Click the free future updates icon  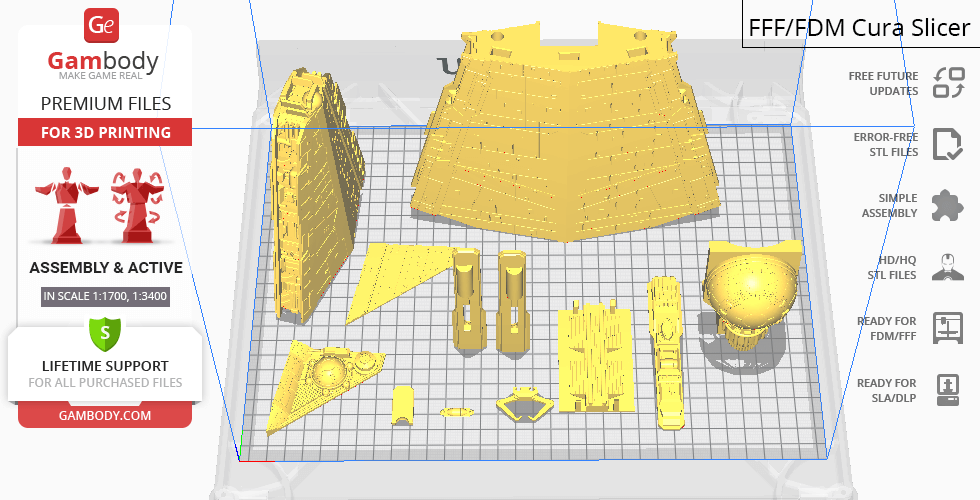click(949, 83)
